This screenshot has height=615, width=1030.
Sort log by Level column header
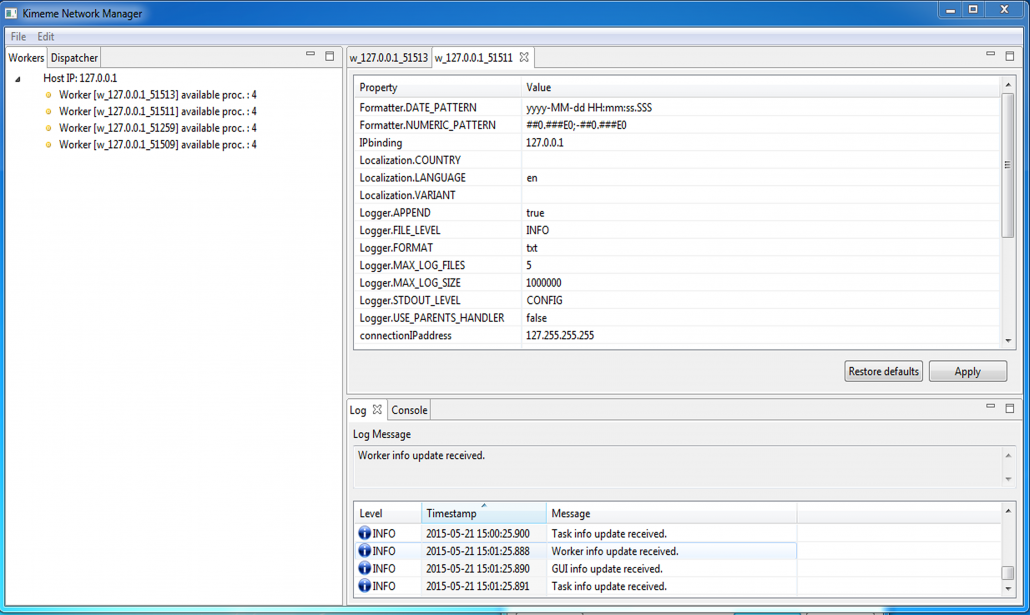[x=388, y=513]
